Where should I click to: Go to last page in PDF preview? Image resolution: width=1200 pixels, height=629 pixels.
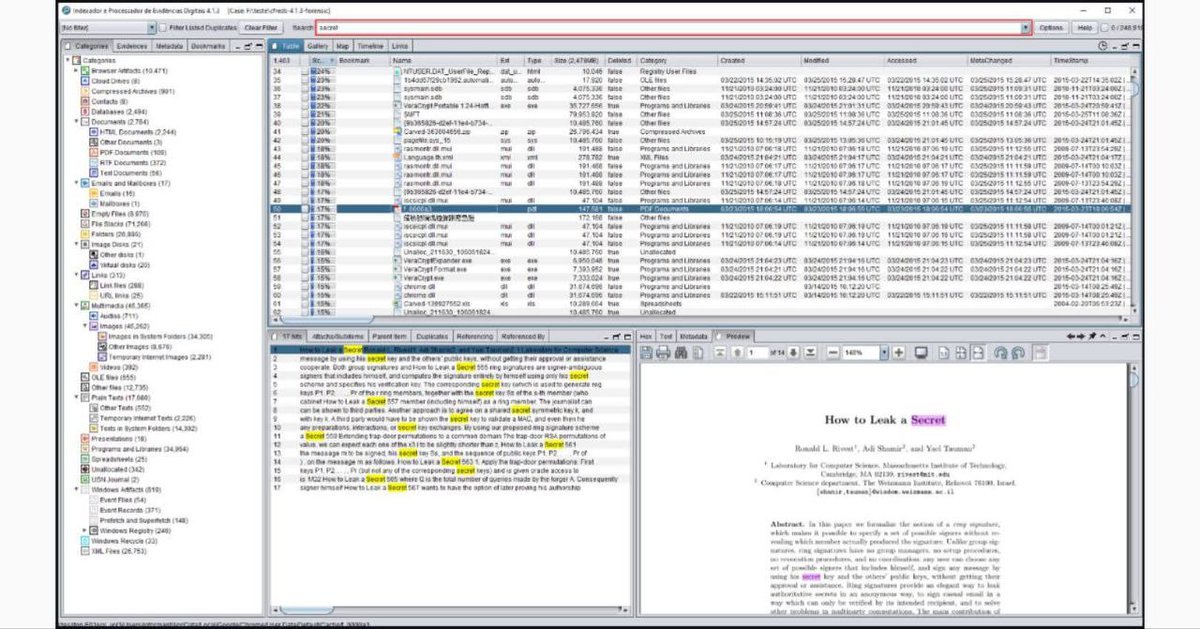pos(811,353)
